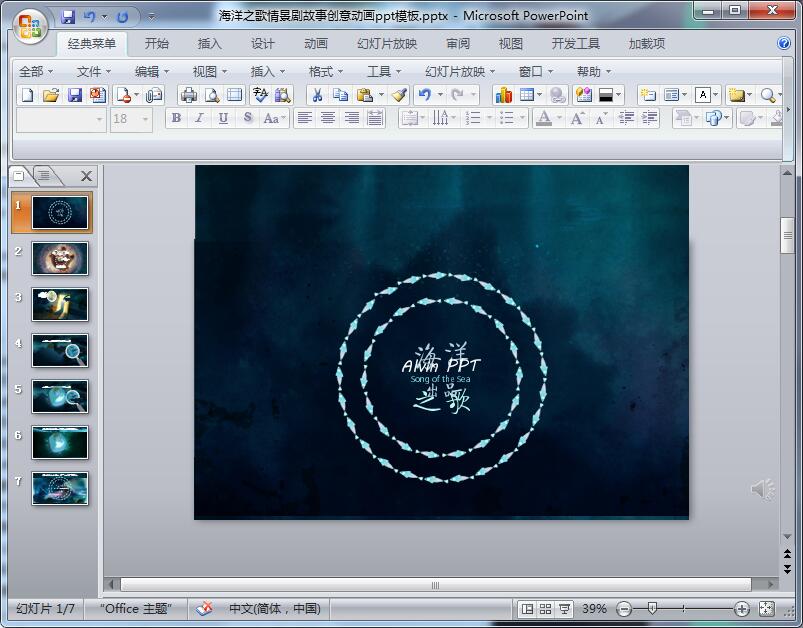The width and height of the screenshot is (803, 628).
Task: Click Save in the quick access toolbar
Action: point(68,17)
